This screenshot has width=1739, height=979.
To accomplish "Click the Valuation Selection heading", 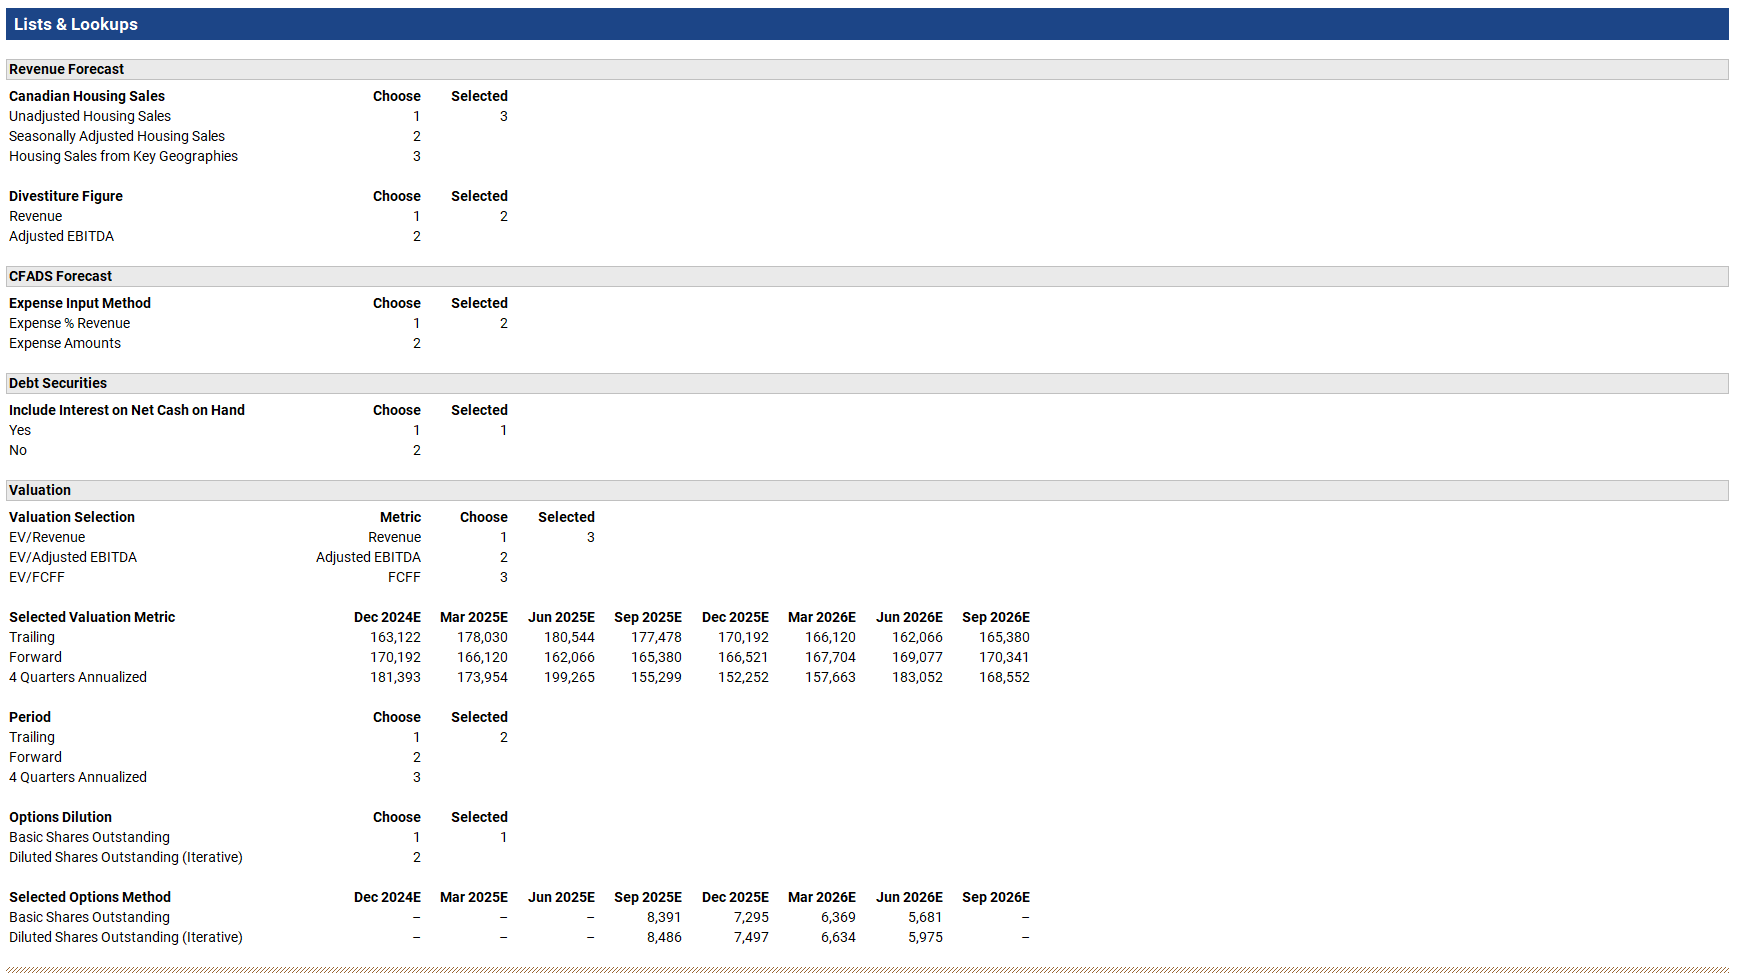I will 72,517.
